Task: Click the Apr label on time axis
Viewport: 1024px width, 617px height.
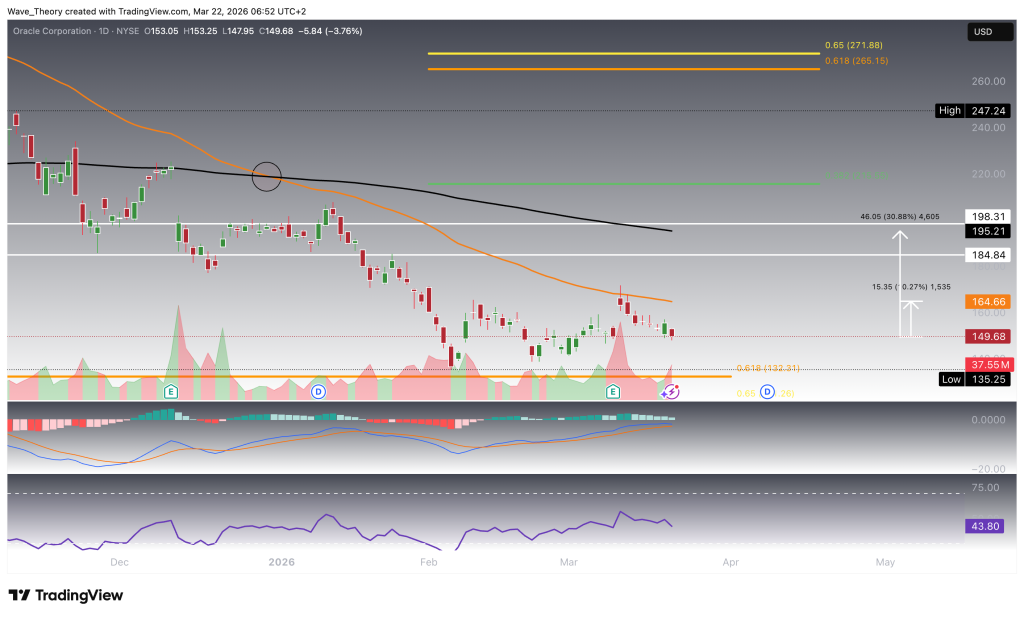Action: (x=731, y=562)
